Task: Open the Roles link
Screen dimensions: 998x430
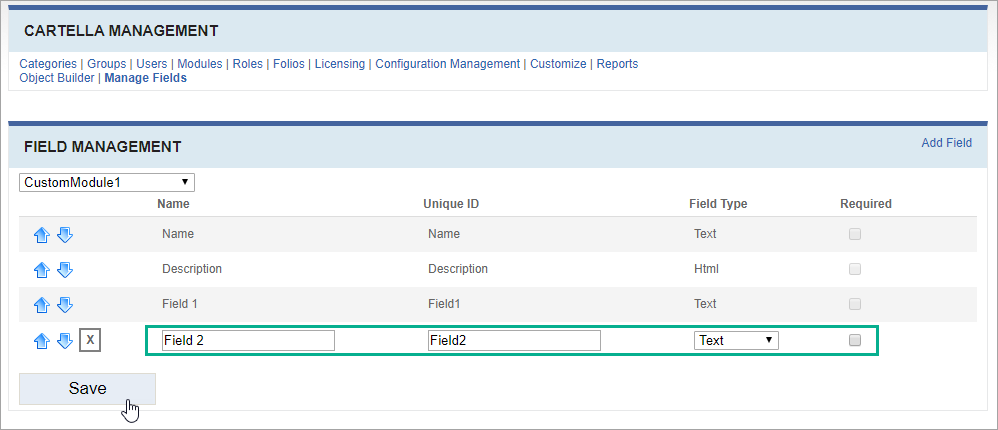Action: (248, 64)
